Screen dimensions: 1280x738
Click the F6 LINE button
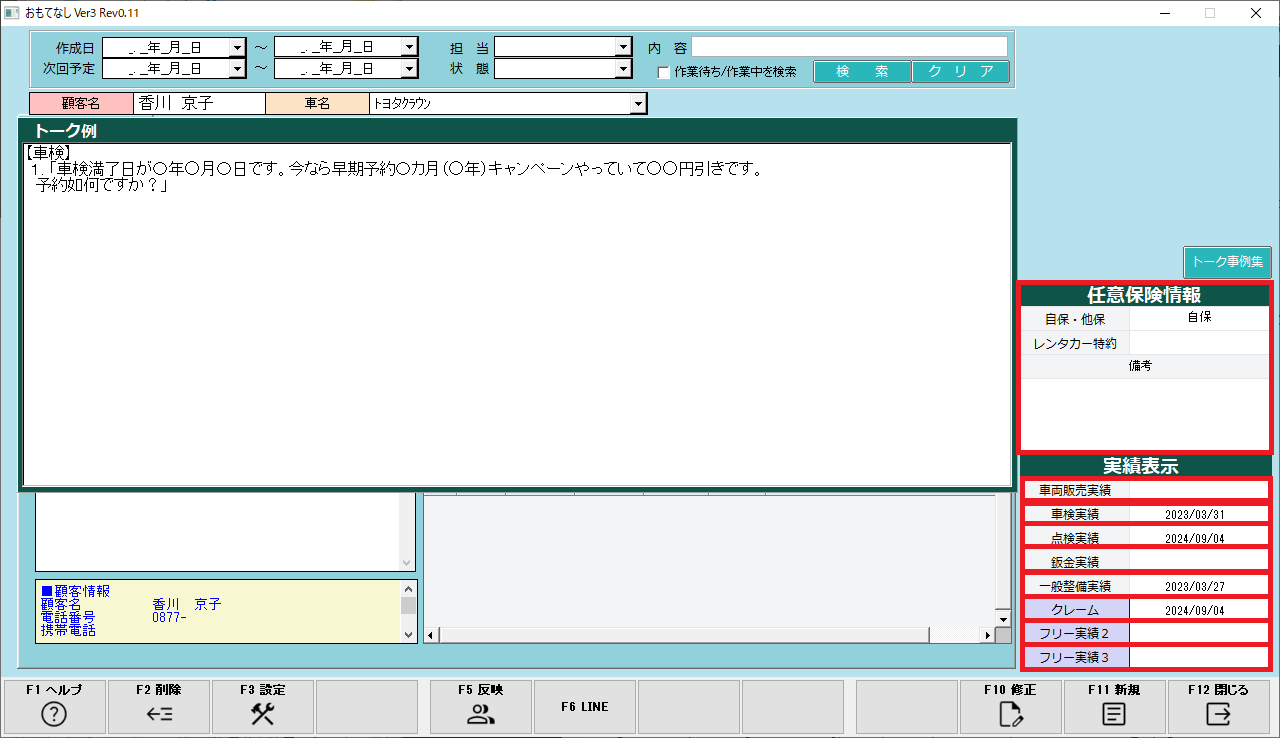point(585,707)
